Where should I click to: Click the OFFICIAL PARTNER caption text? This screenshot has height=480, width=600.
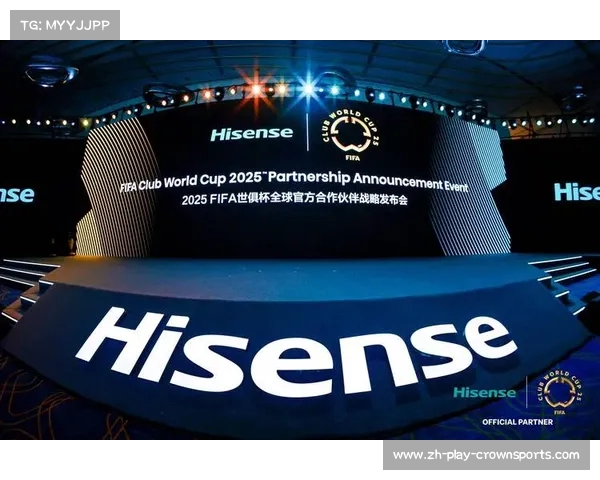point(517,423)
